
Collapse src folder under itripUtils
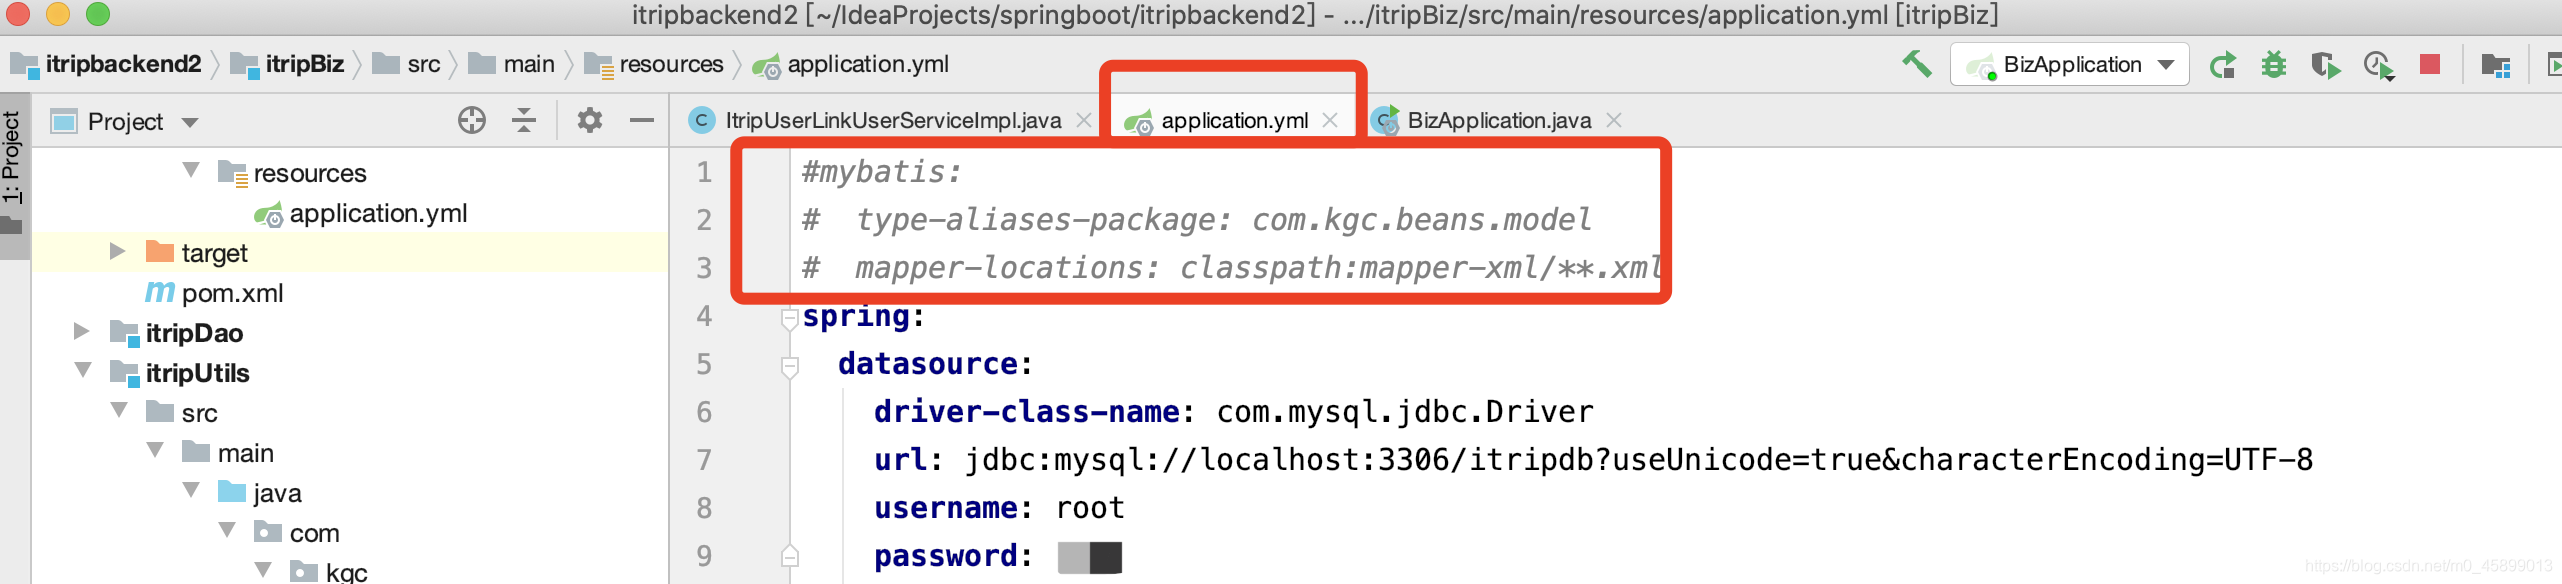[119, 411]
